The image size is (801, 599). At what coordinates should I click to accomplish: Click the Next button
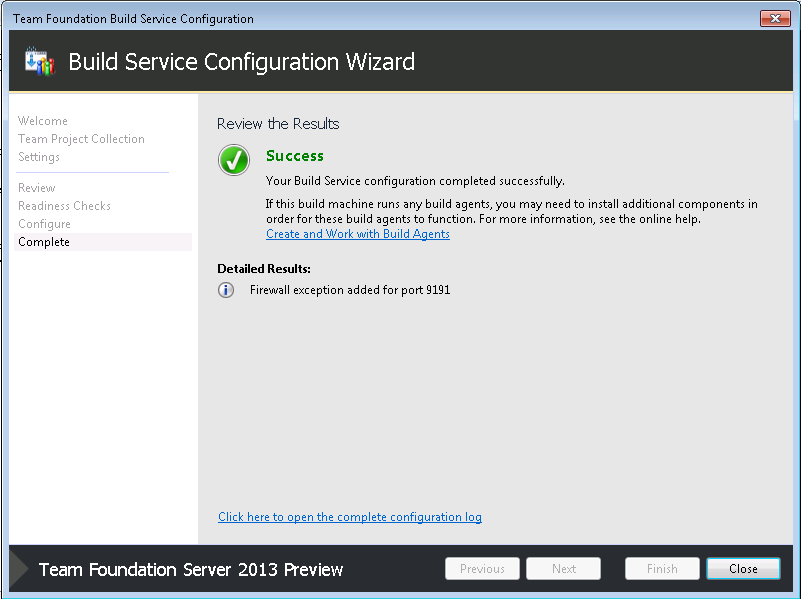[x=564, y=569]
